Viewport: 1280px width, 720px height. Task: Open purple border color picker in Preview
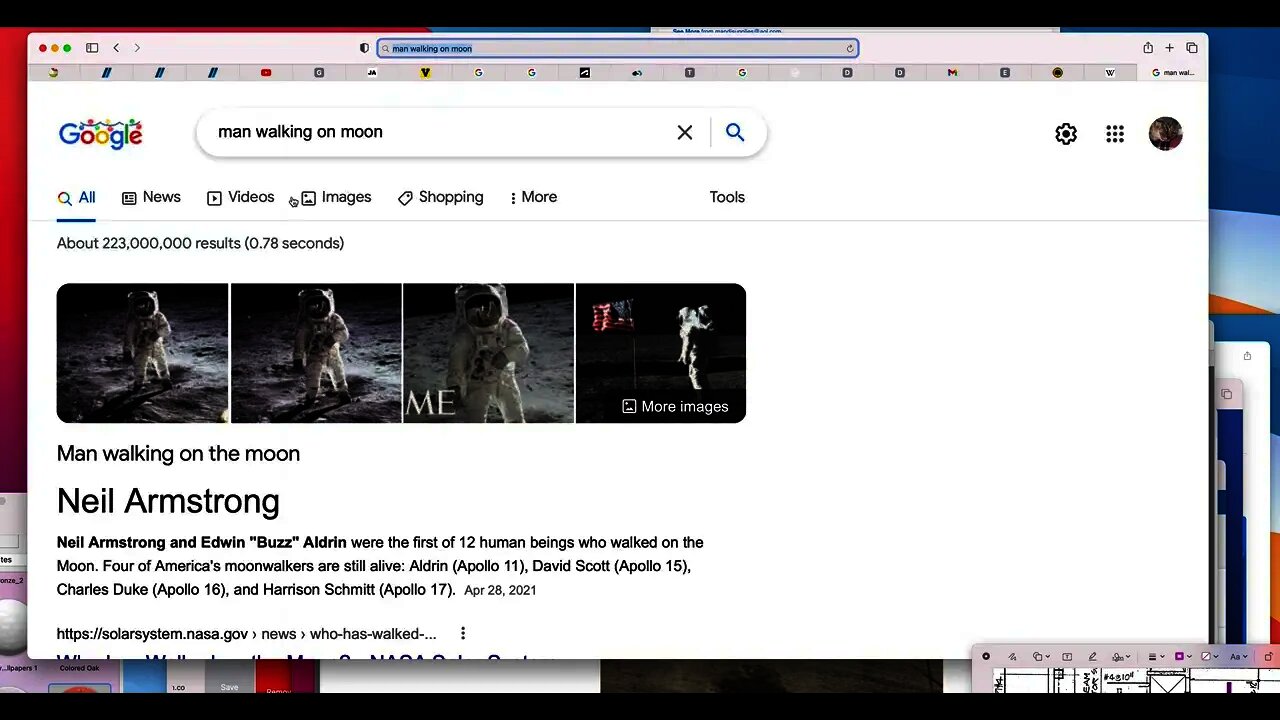click(1183, 657)
